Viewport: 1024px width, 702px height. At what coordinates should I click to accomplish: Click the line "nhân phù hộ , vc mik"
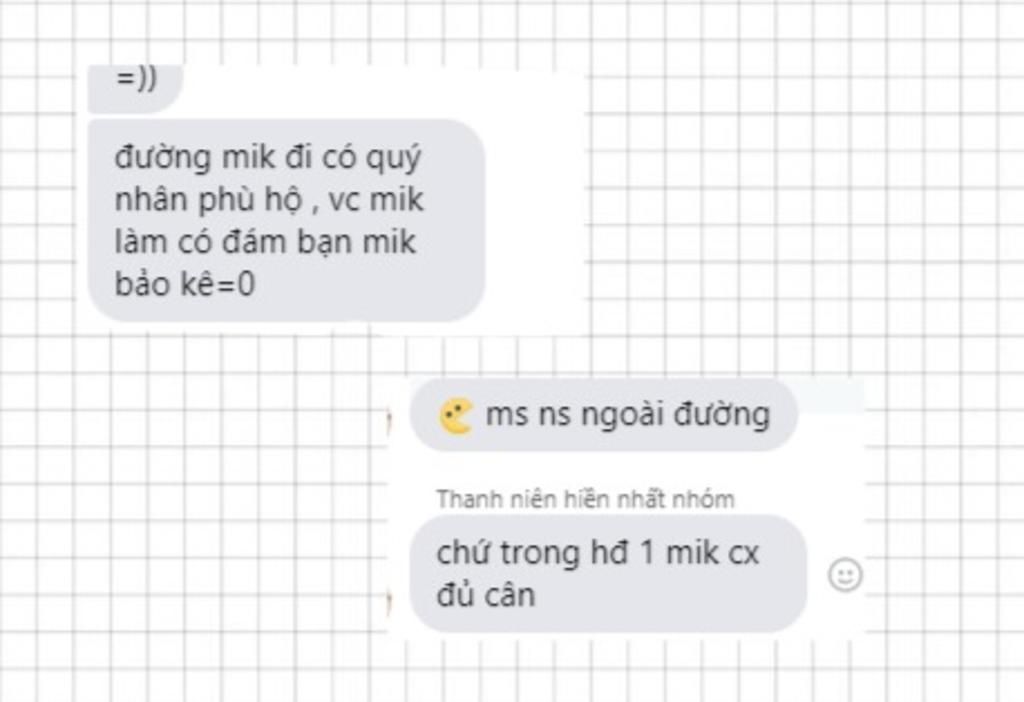[x=269, y=200]
